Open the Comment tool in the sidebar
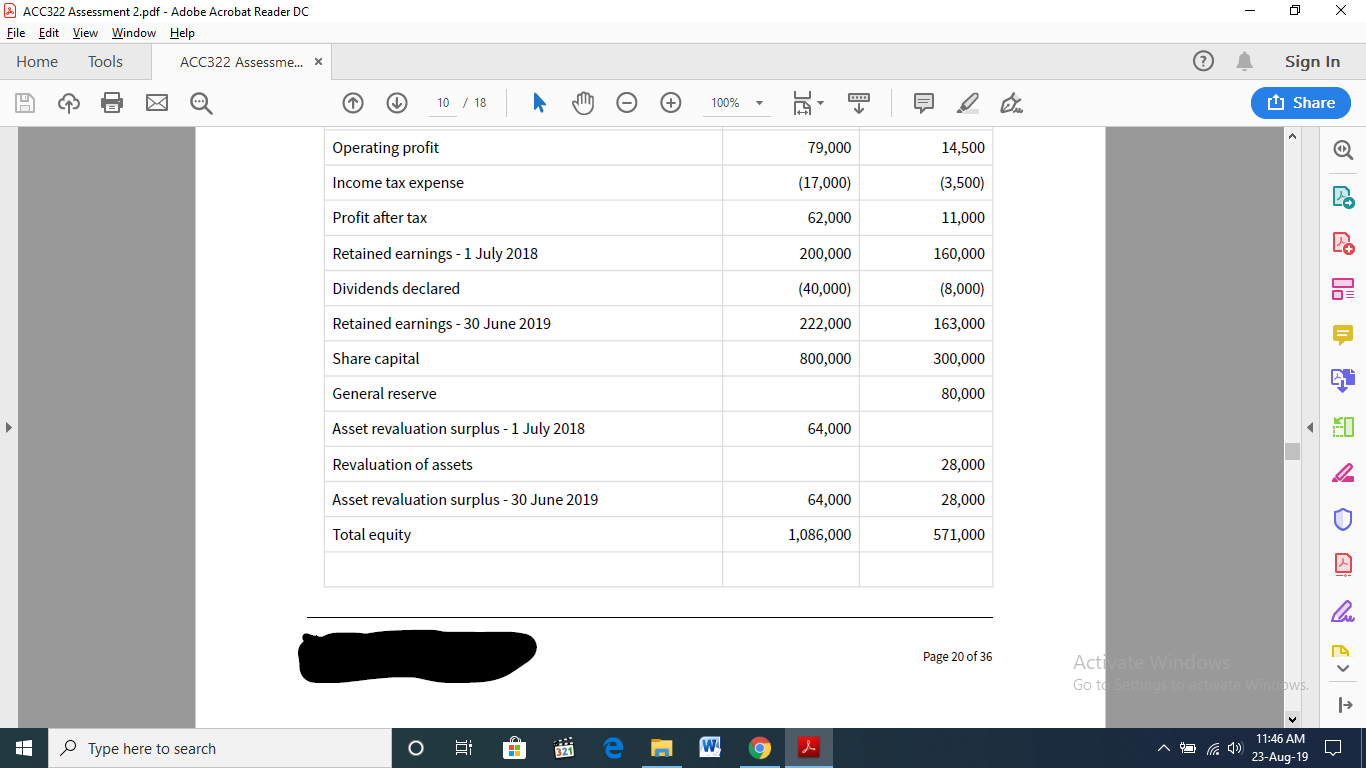This screenshot has height=768, width=1366. tap(1343, 334)
